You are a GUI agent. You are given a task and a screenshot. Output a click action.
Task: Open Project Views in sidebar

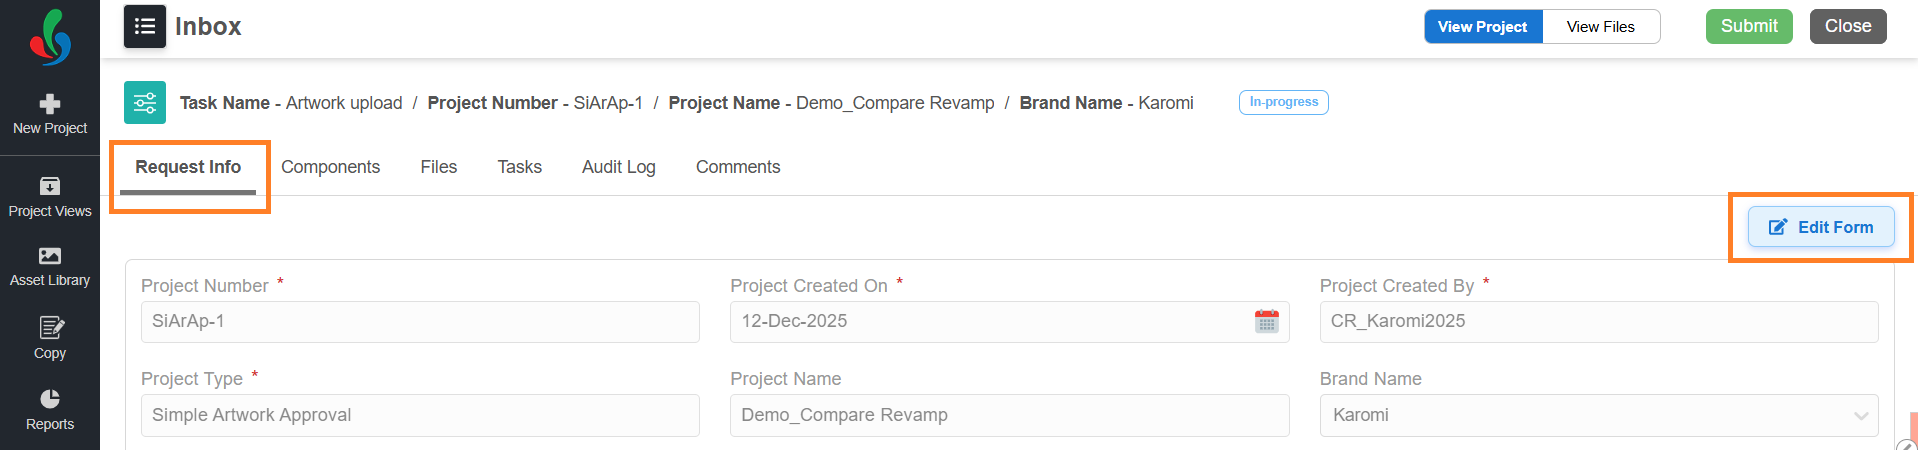pos(50,197)
